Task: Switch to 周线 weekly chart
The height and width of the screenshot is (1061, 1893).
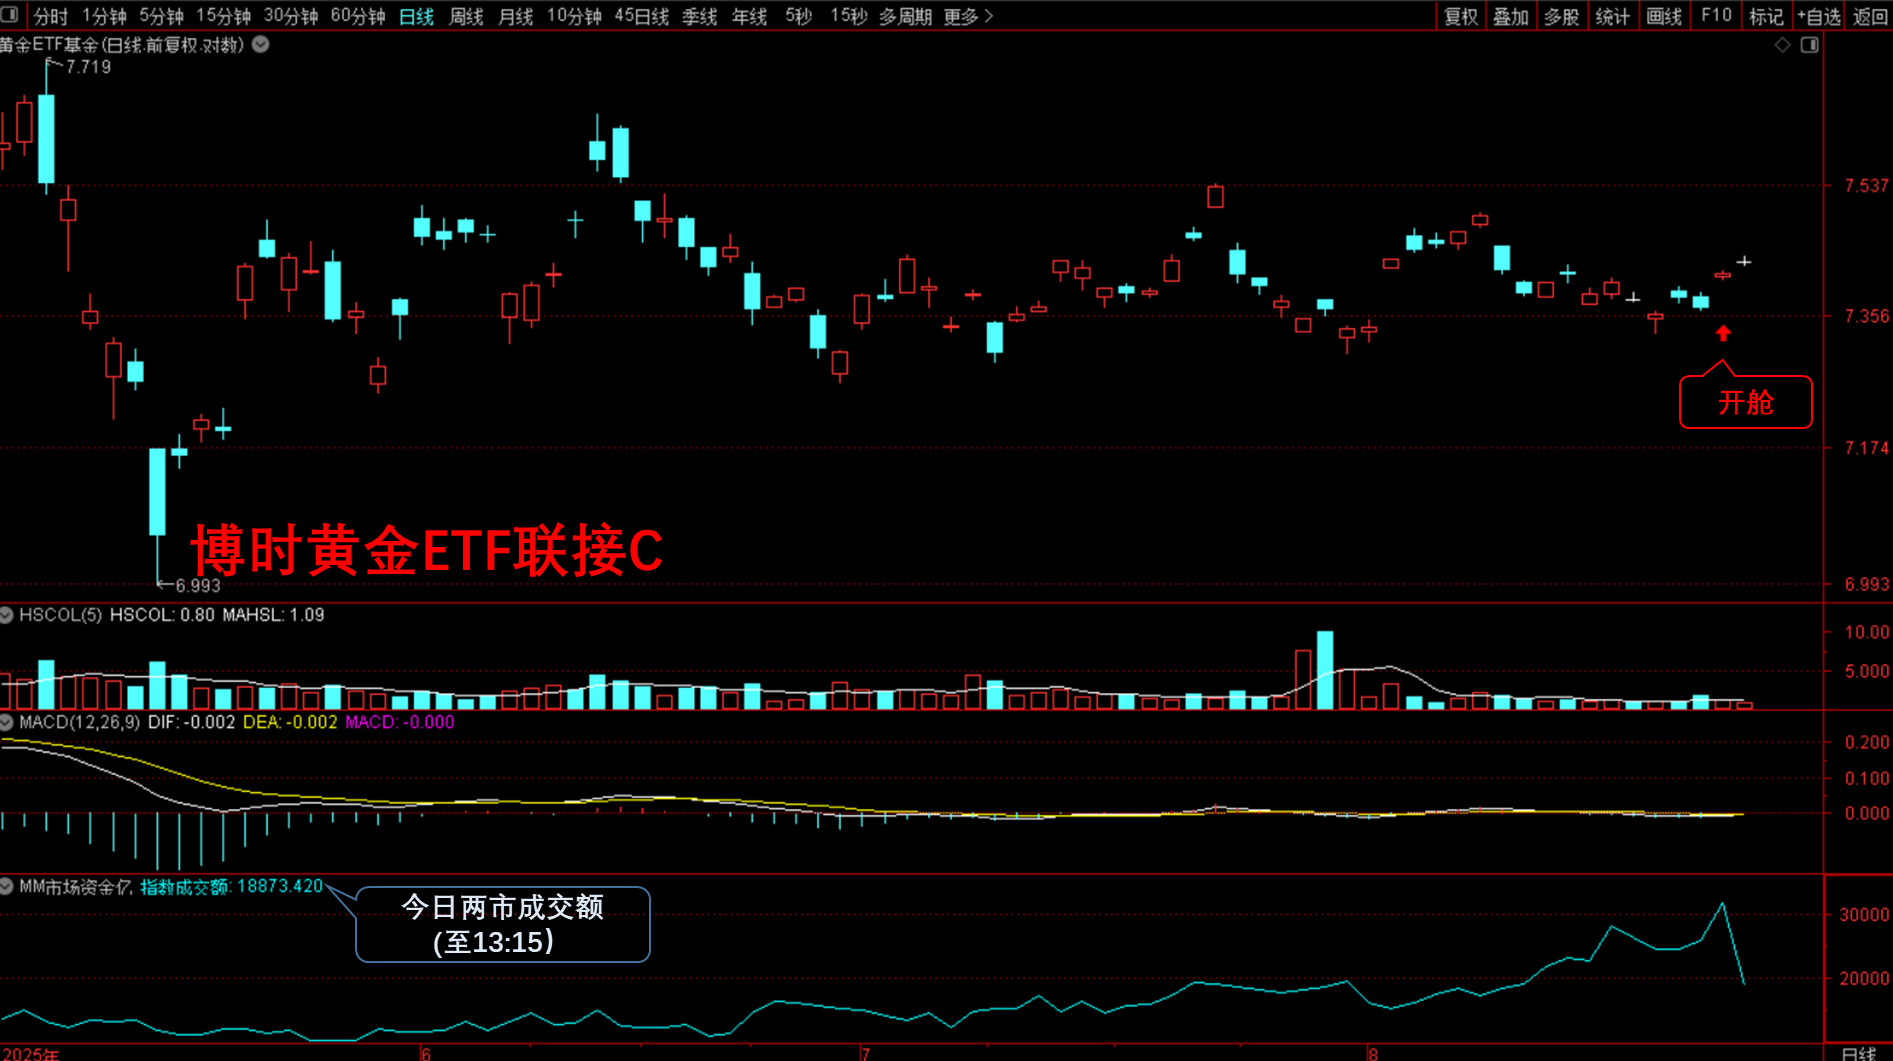Action: [466, 16]
